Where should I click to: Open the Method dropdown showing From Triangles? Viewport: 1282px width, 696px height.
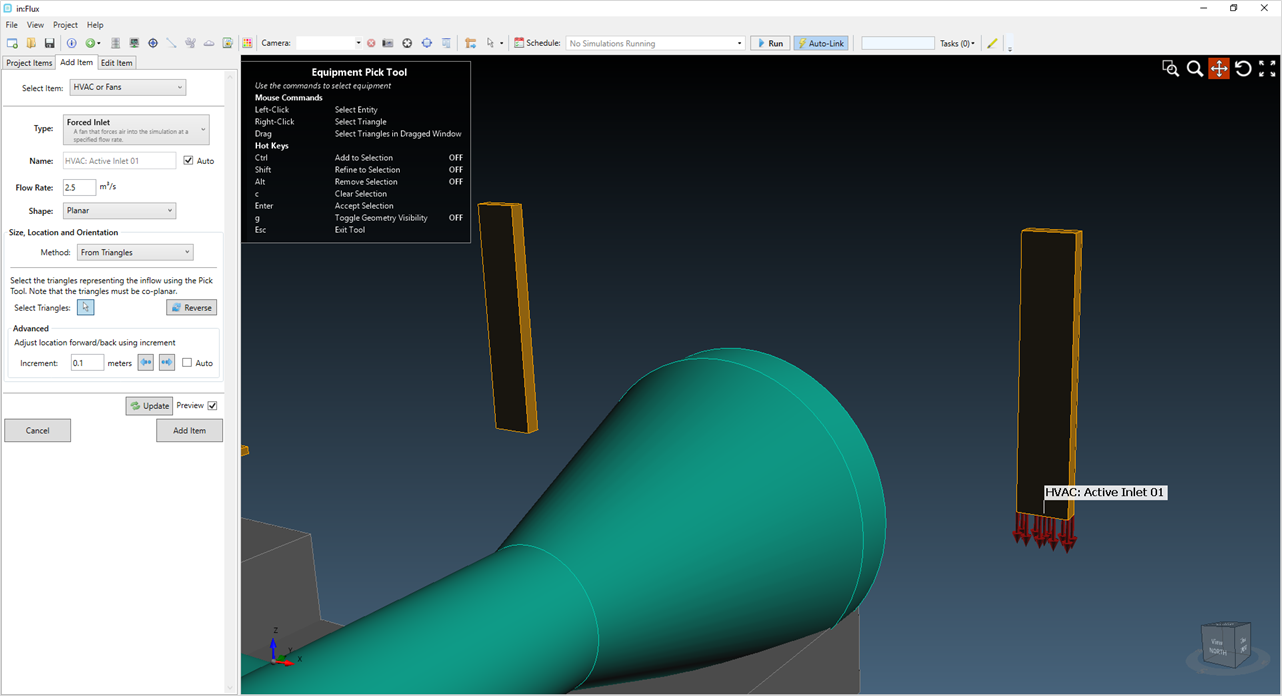click(134, 251)
